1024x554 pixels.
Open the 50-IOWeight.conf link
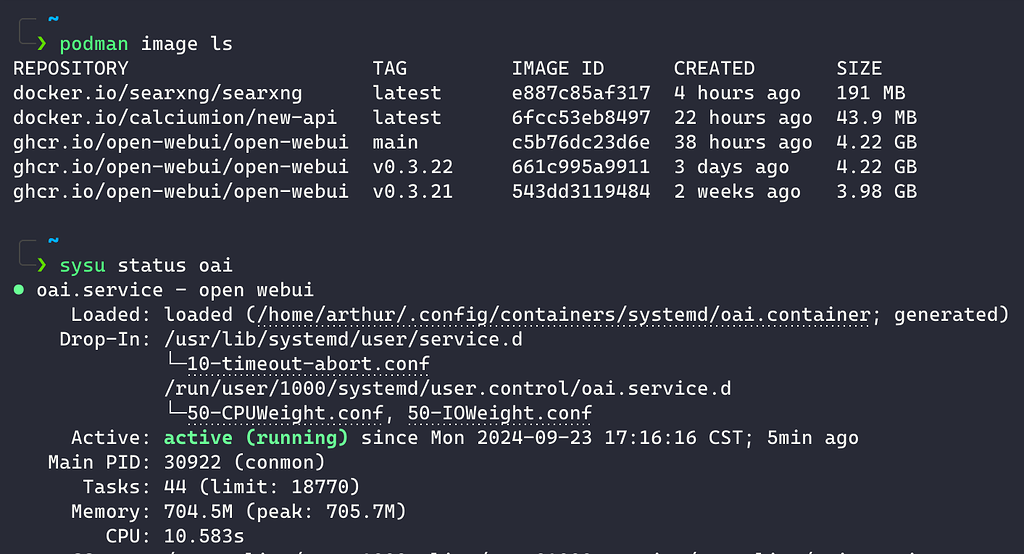coord(500,414)
